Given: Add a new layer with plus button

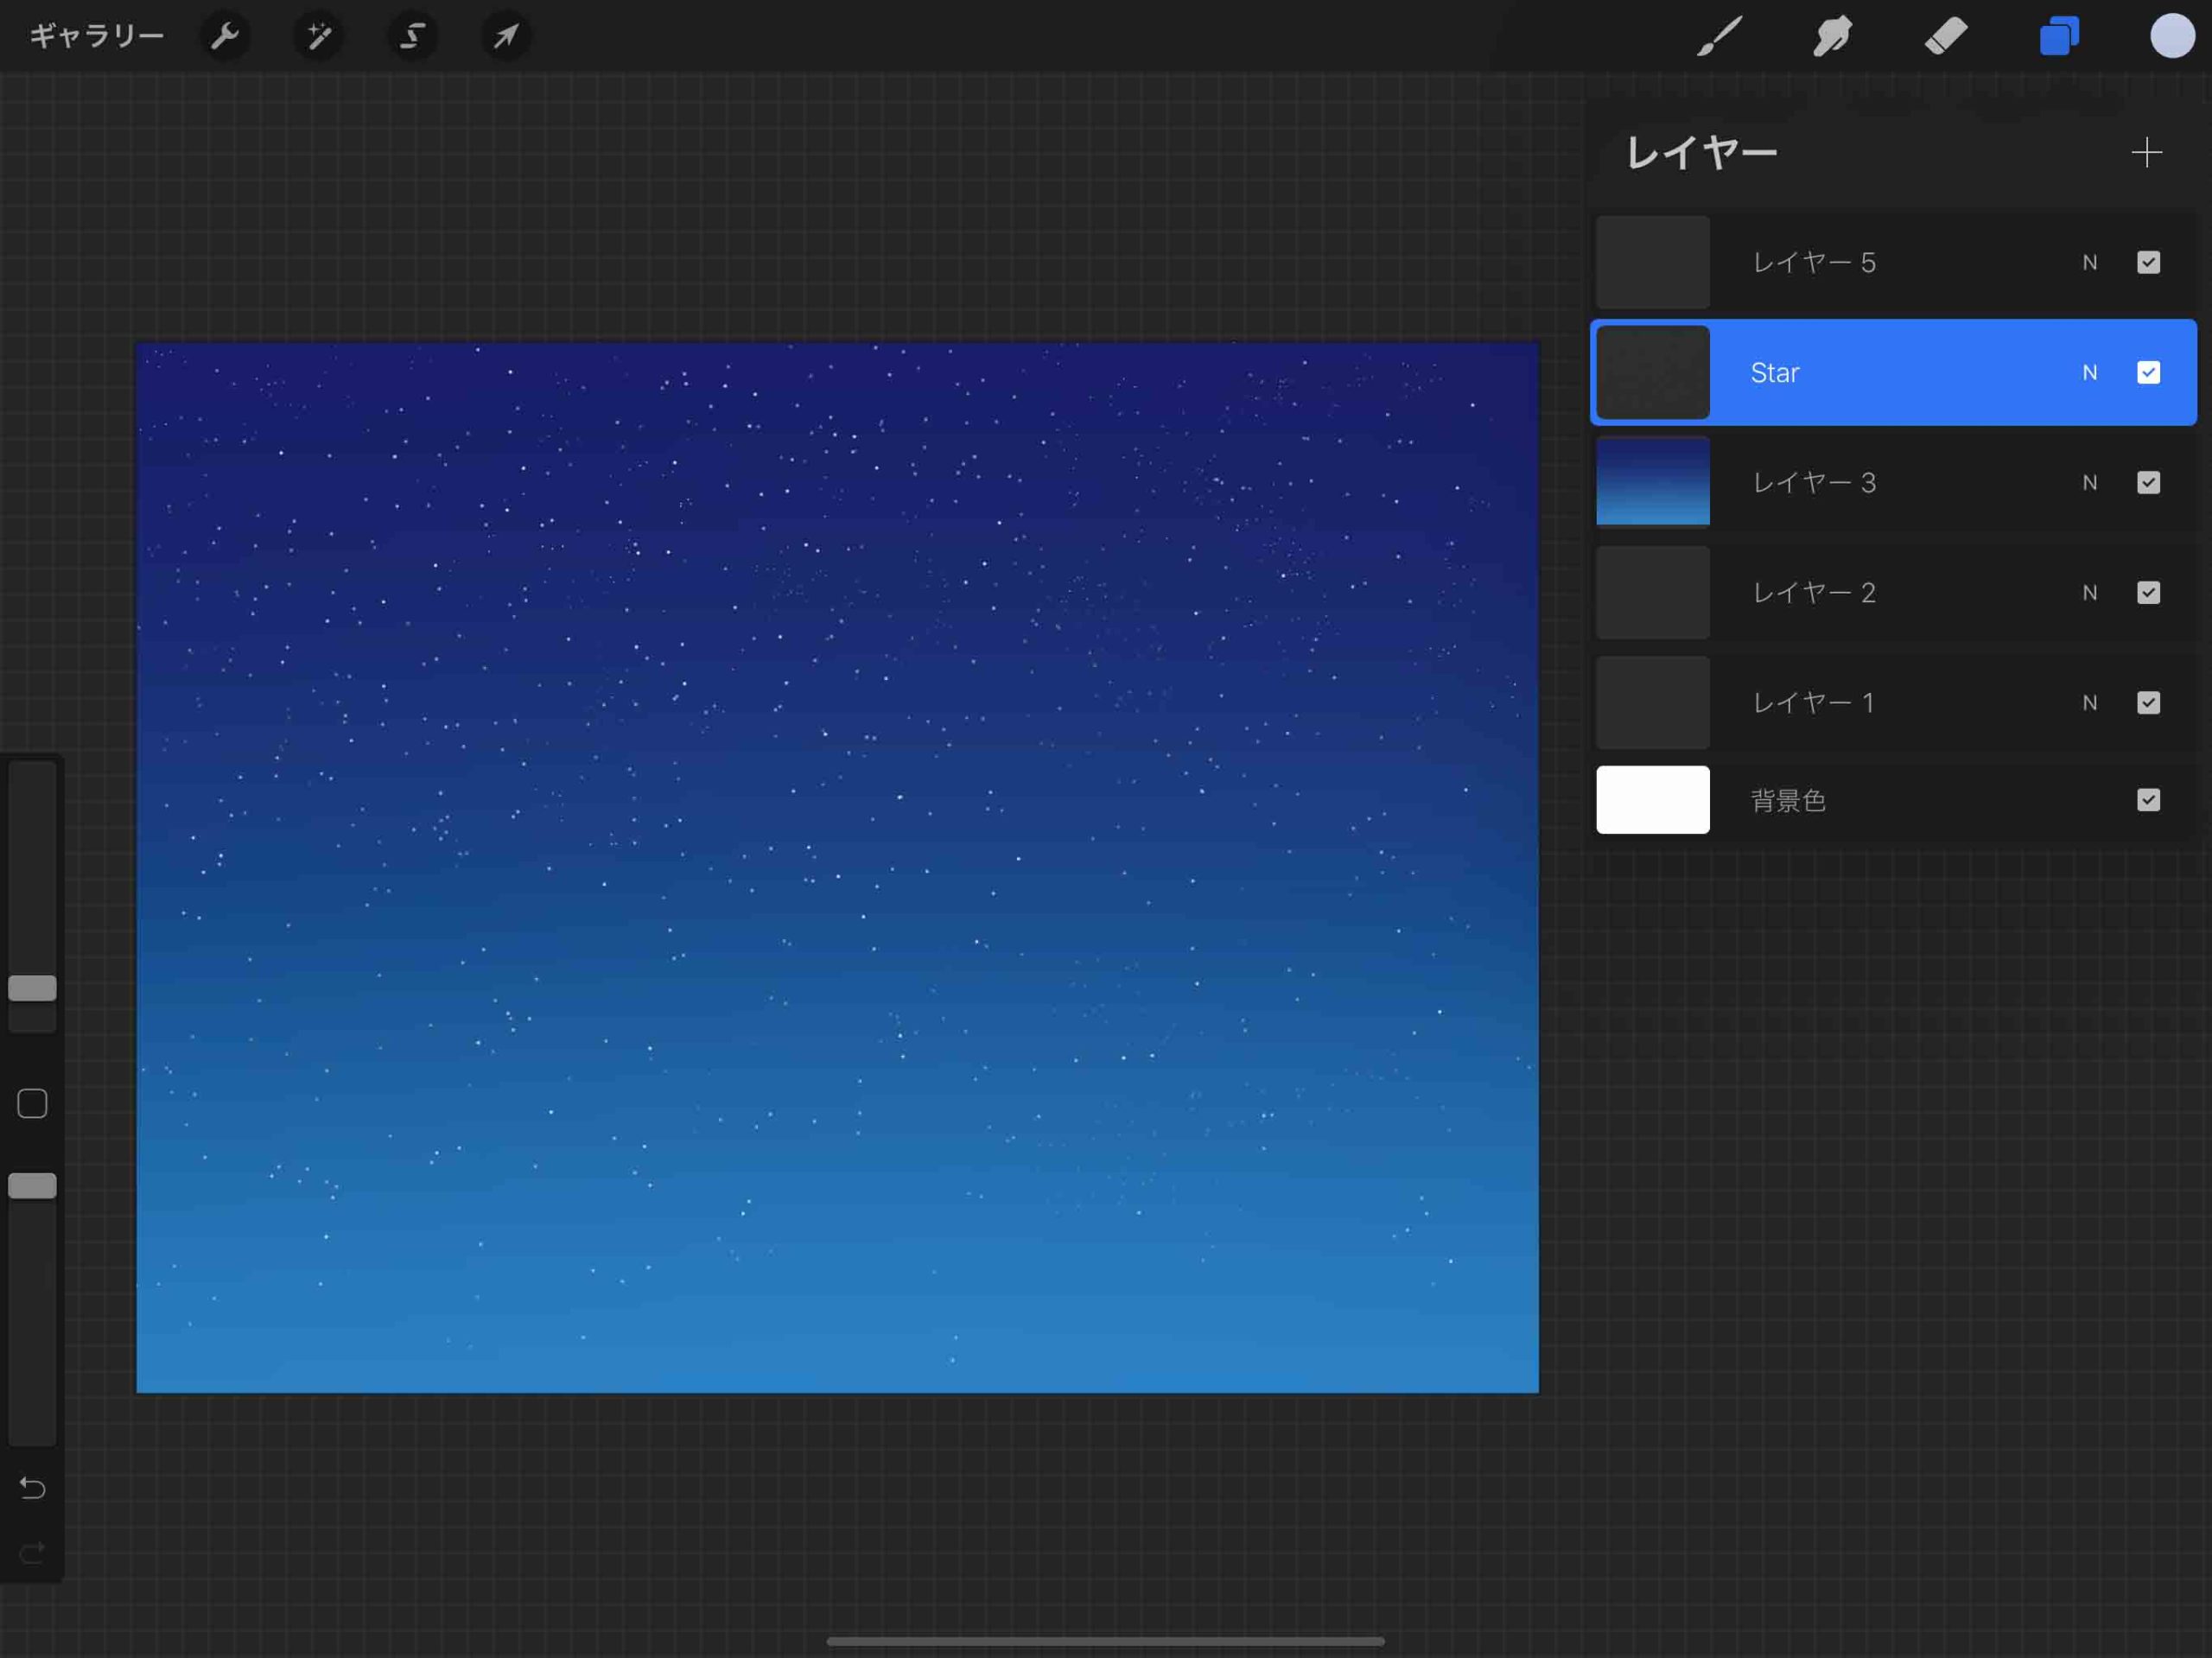Looking at the screenshot, I should [x=2146, y=153].
